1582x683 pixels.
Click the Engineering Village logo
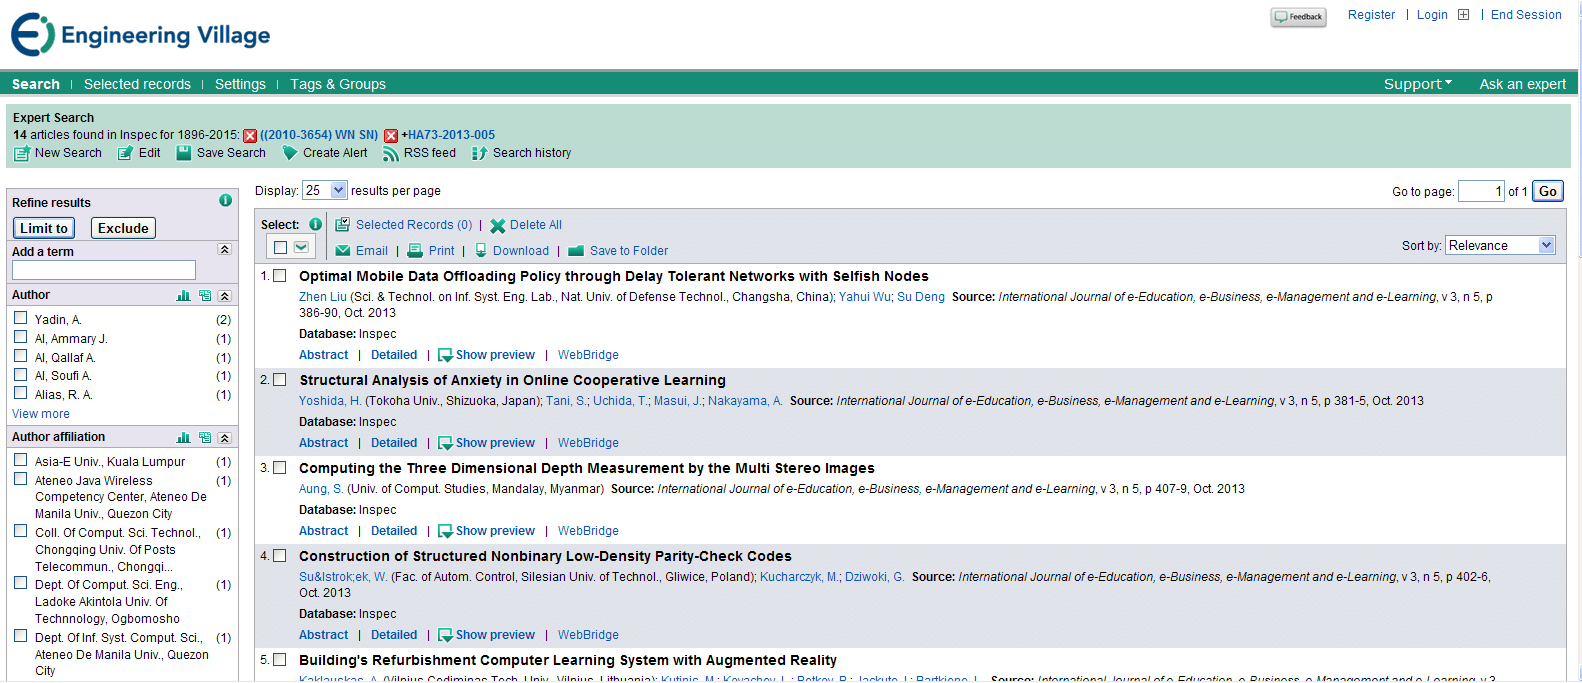click(140, 35)
